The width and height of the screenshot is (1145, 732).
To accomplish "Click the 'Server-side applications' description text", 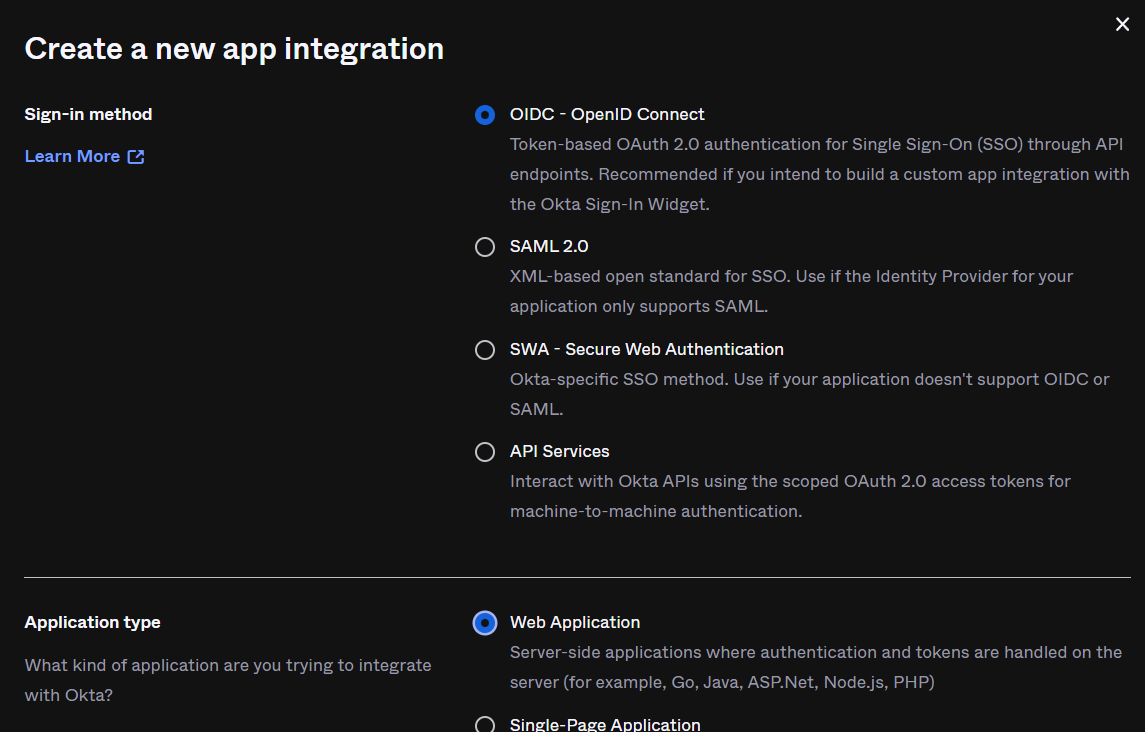I will (x=816, y=667).
